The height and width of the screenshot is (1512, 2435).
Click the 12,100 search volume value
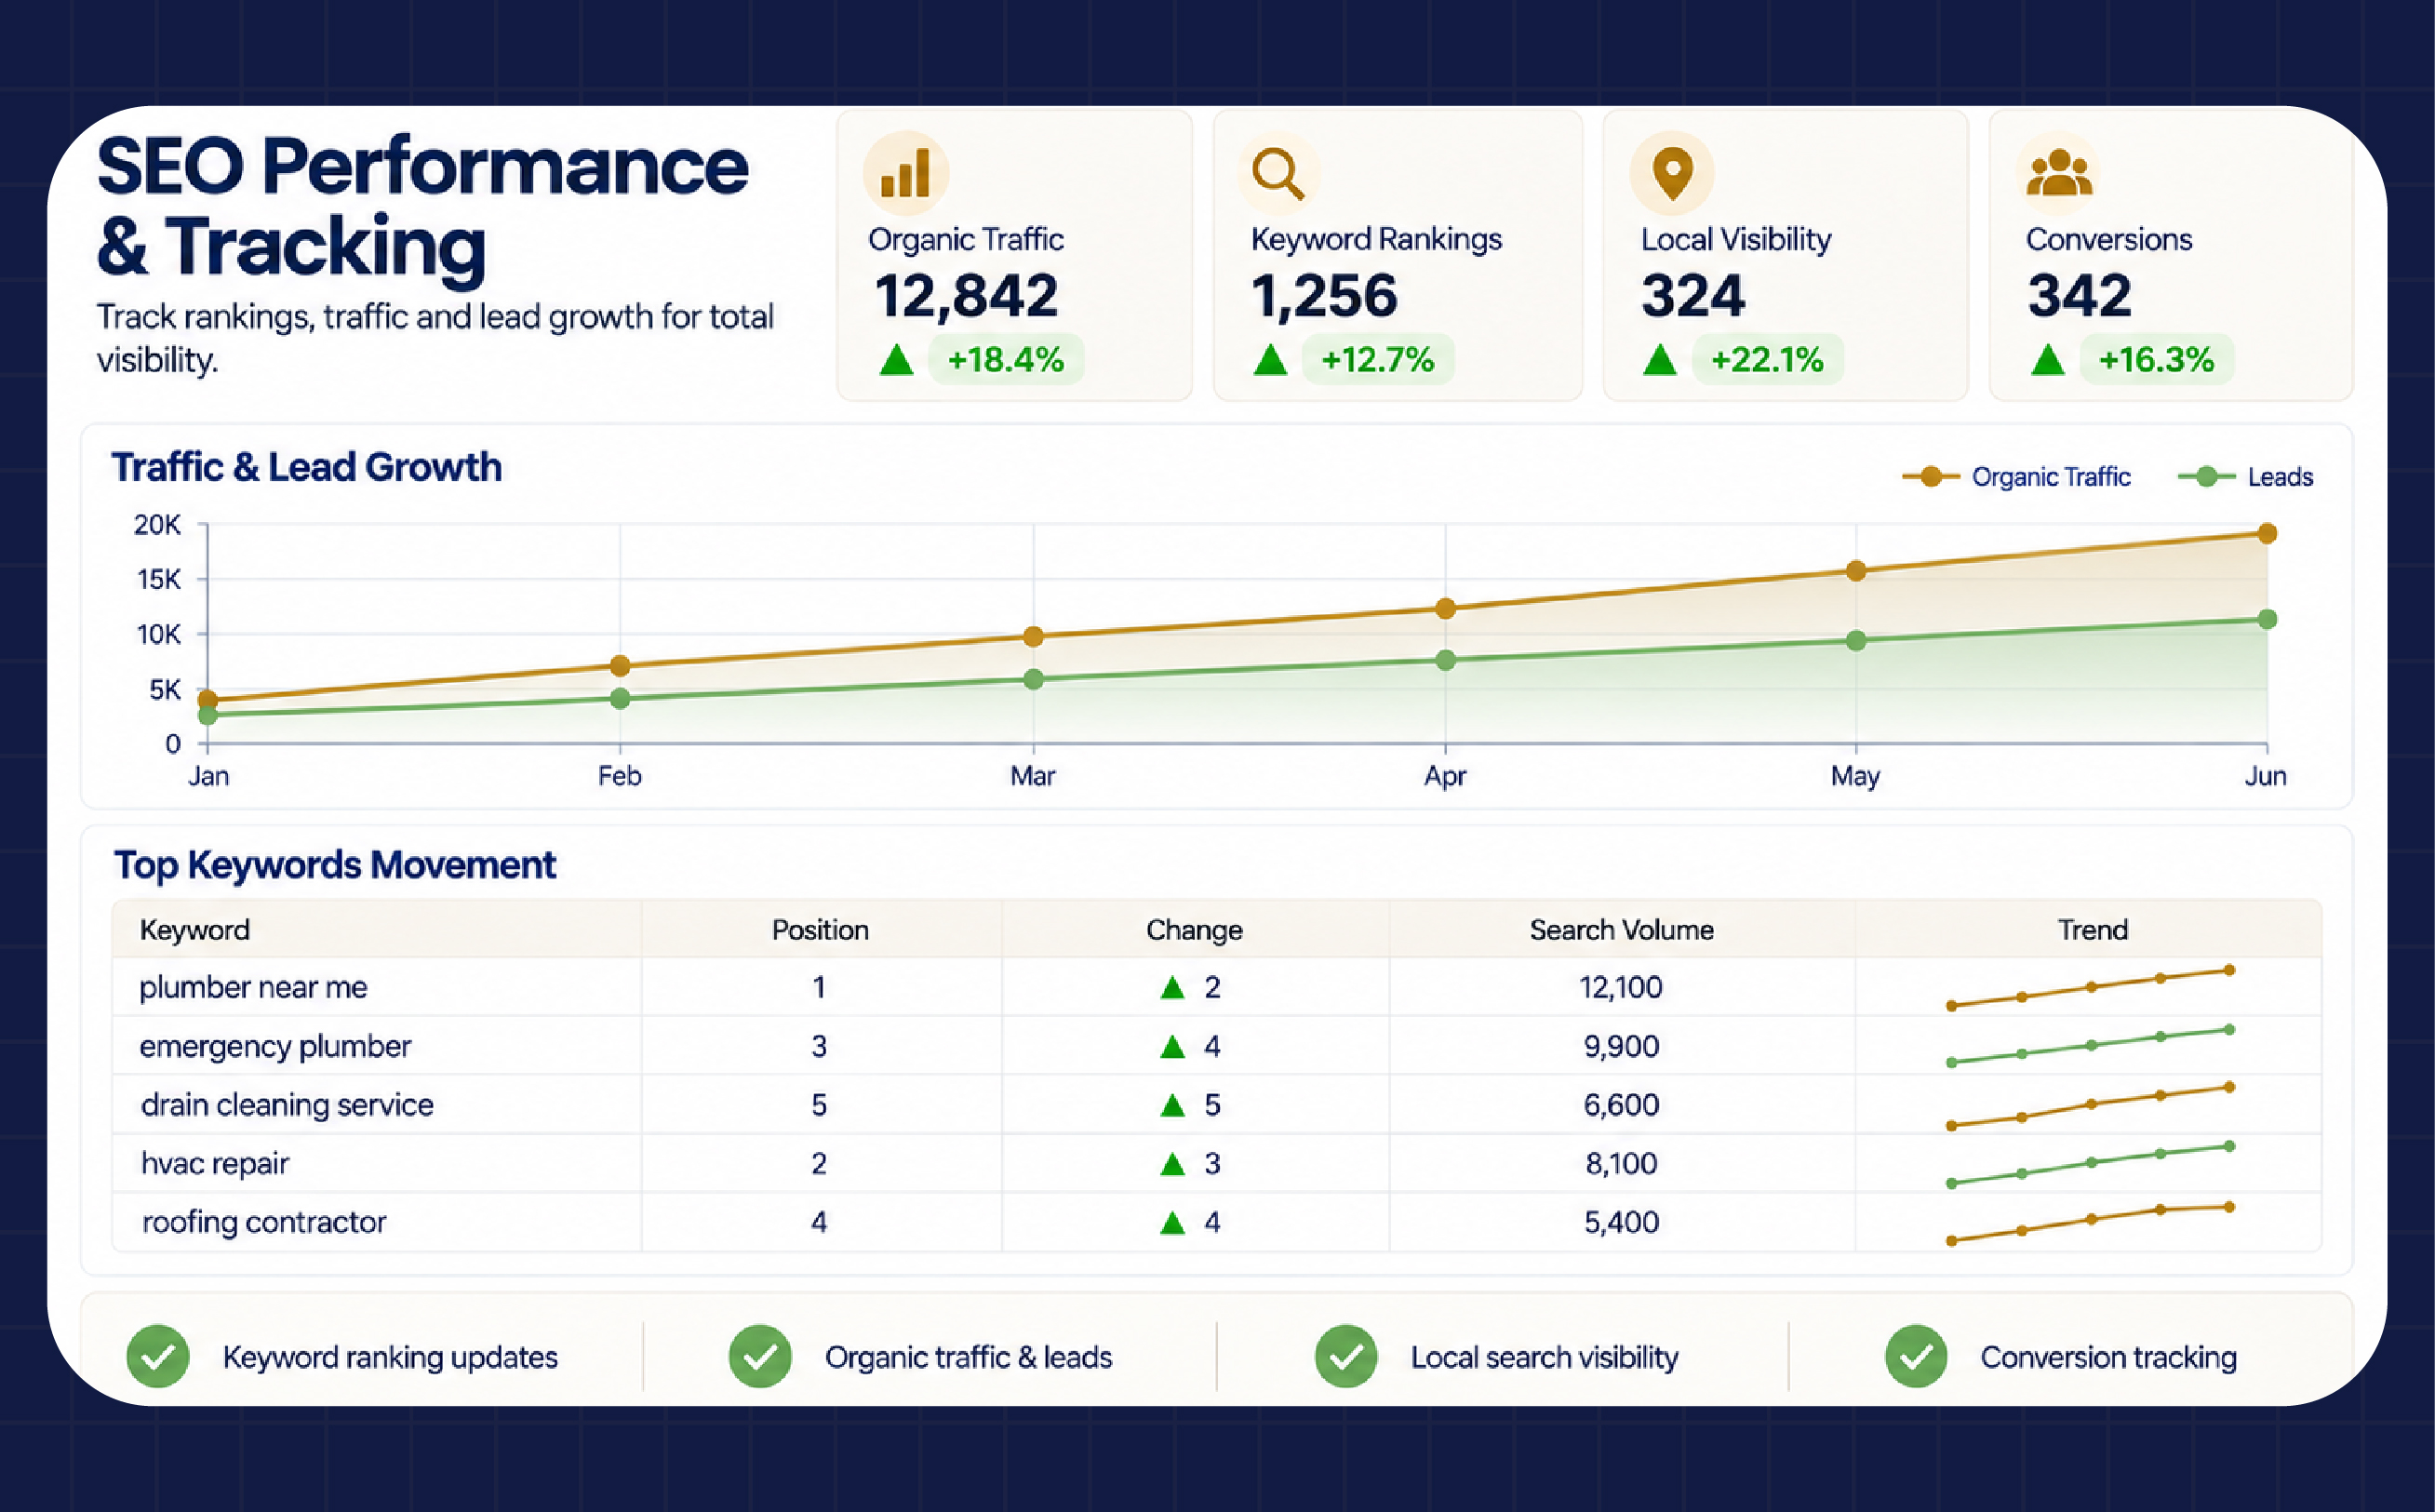(1621, 988)
